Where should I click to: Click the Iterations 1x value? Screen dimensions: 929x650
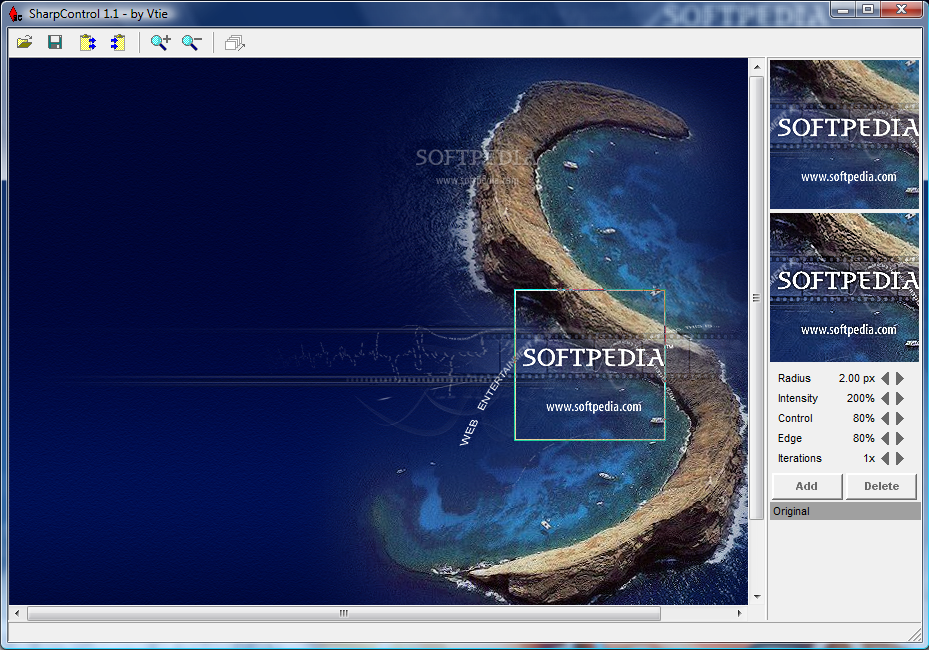point(869,458)
